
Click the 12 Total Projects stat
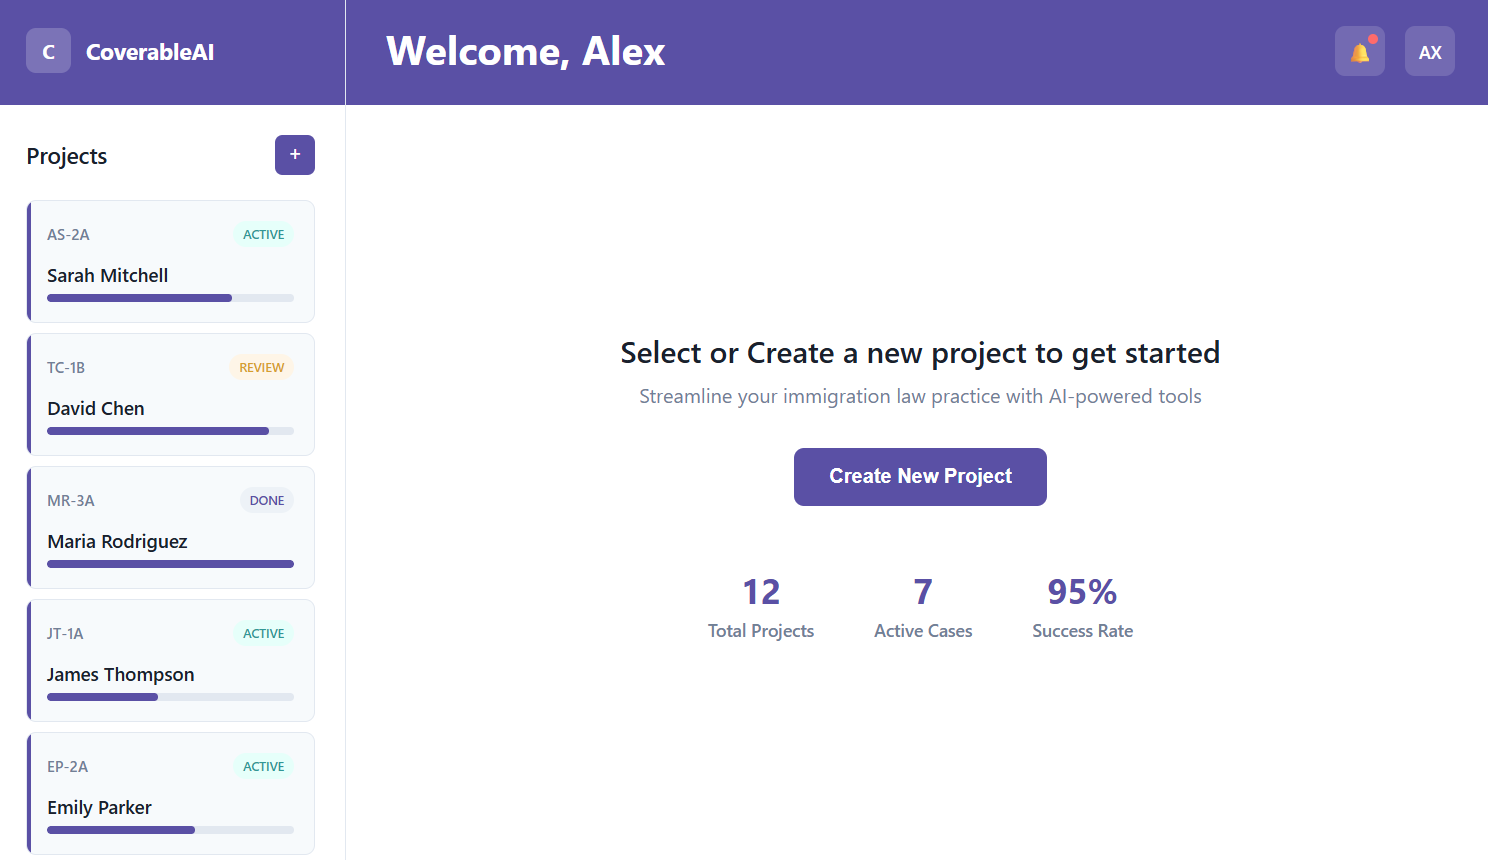pos(761,607)
